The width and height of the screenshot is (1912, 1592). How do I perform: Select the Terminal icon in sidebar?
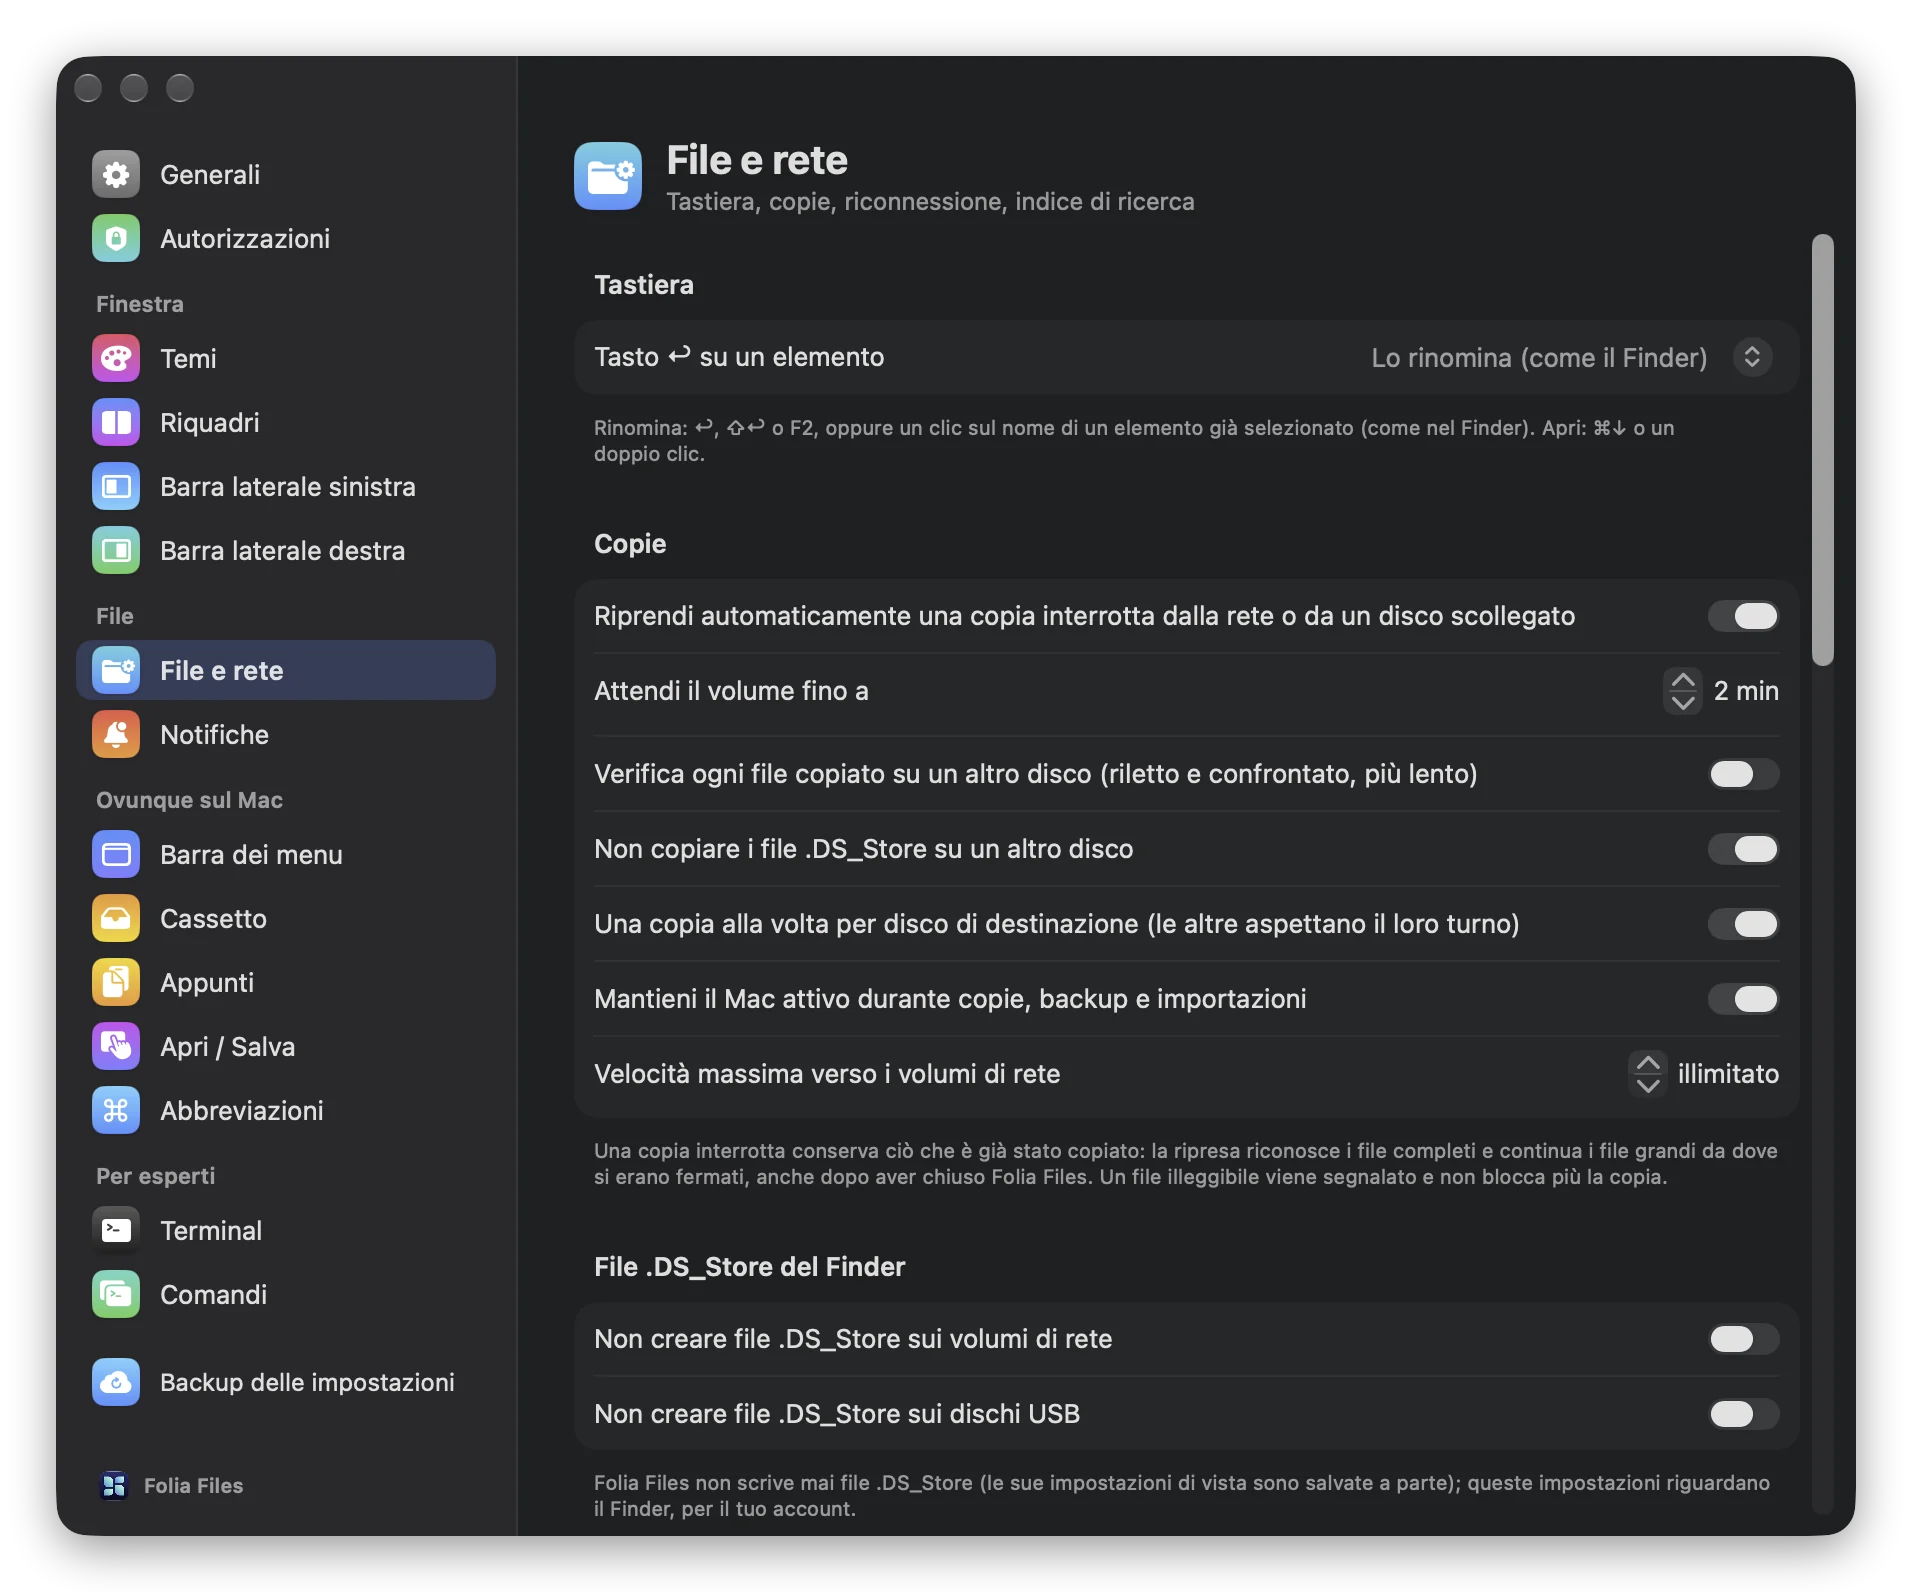(116, 1231)
